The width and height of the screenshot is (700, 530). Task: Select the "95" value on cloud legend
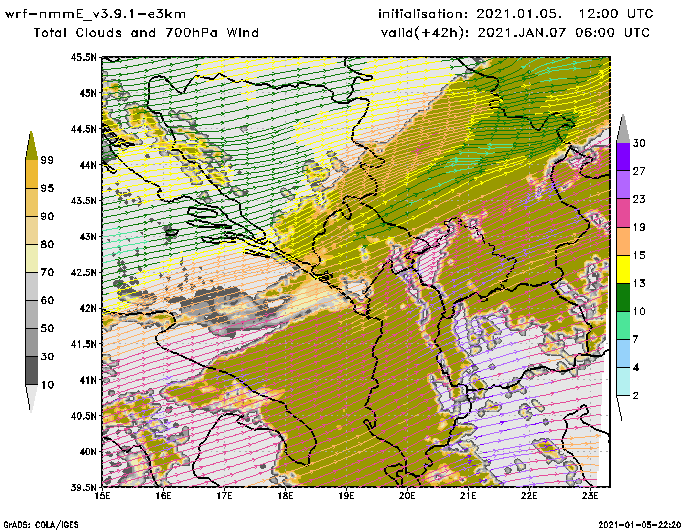point(47,188)
